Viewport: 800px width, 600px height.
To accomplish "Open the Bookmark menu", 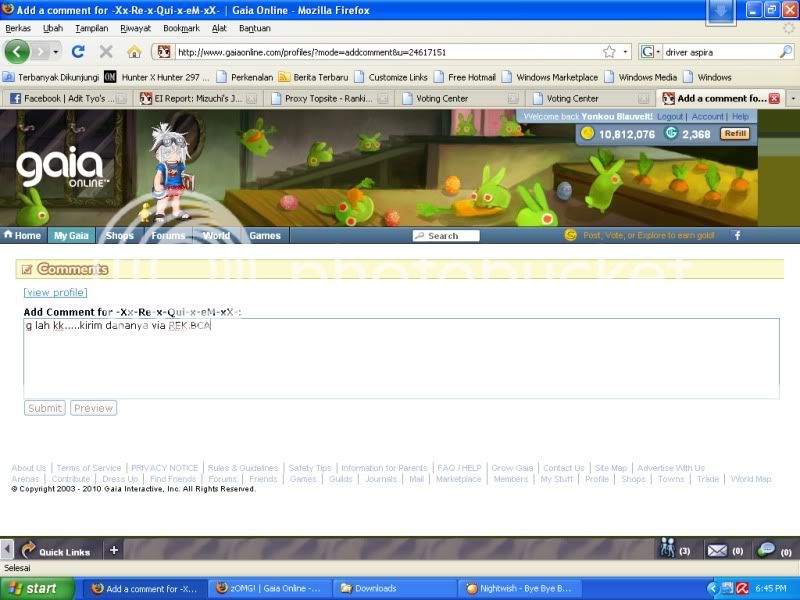I will pos(181,28).
